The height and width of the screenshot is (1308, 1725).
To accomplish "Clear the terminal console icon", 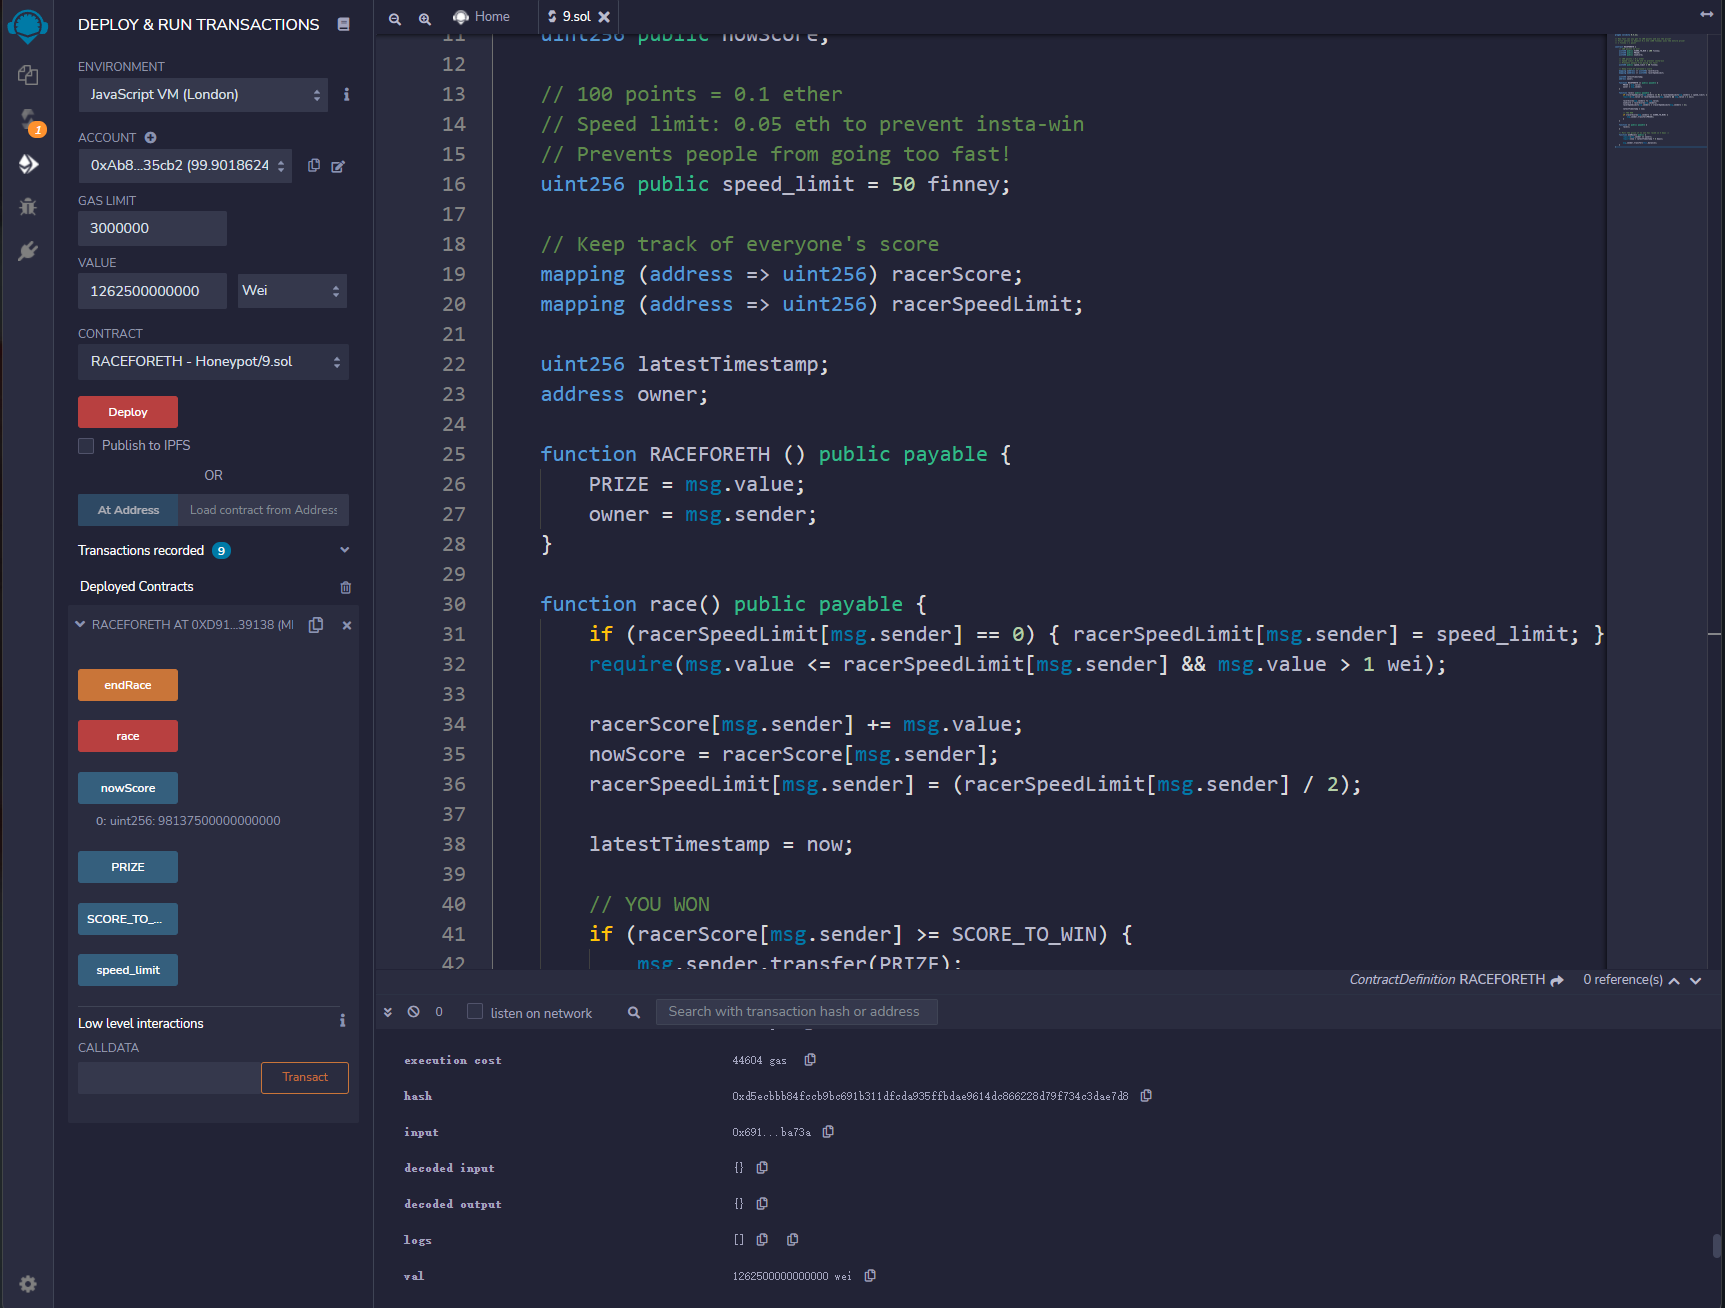I will (414, 1012).
